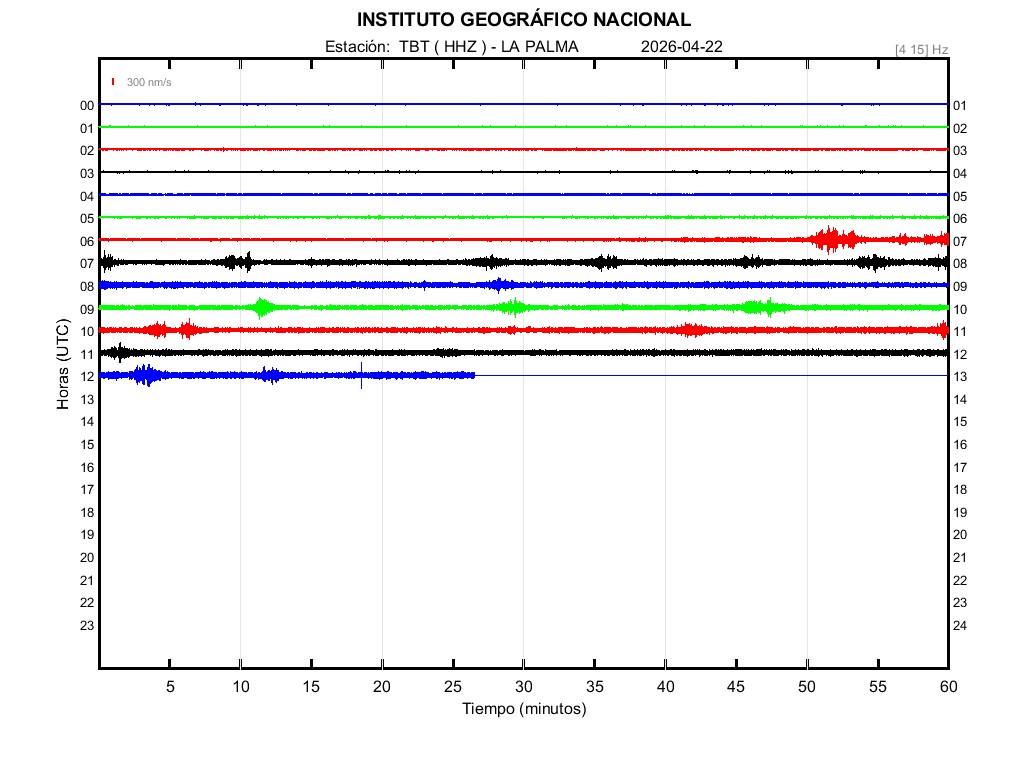This screenshot has width=1024, height=768.
Task: Click the date 2026-04-22 in header
Action: [681, 47]
